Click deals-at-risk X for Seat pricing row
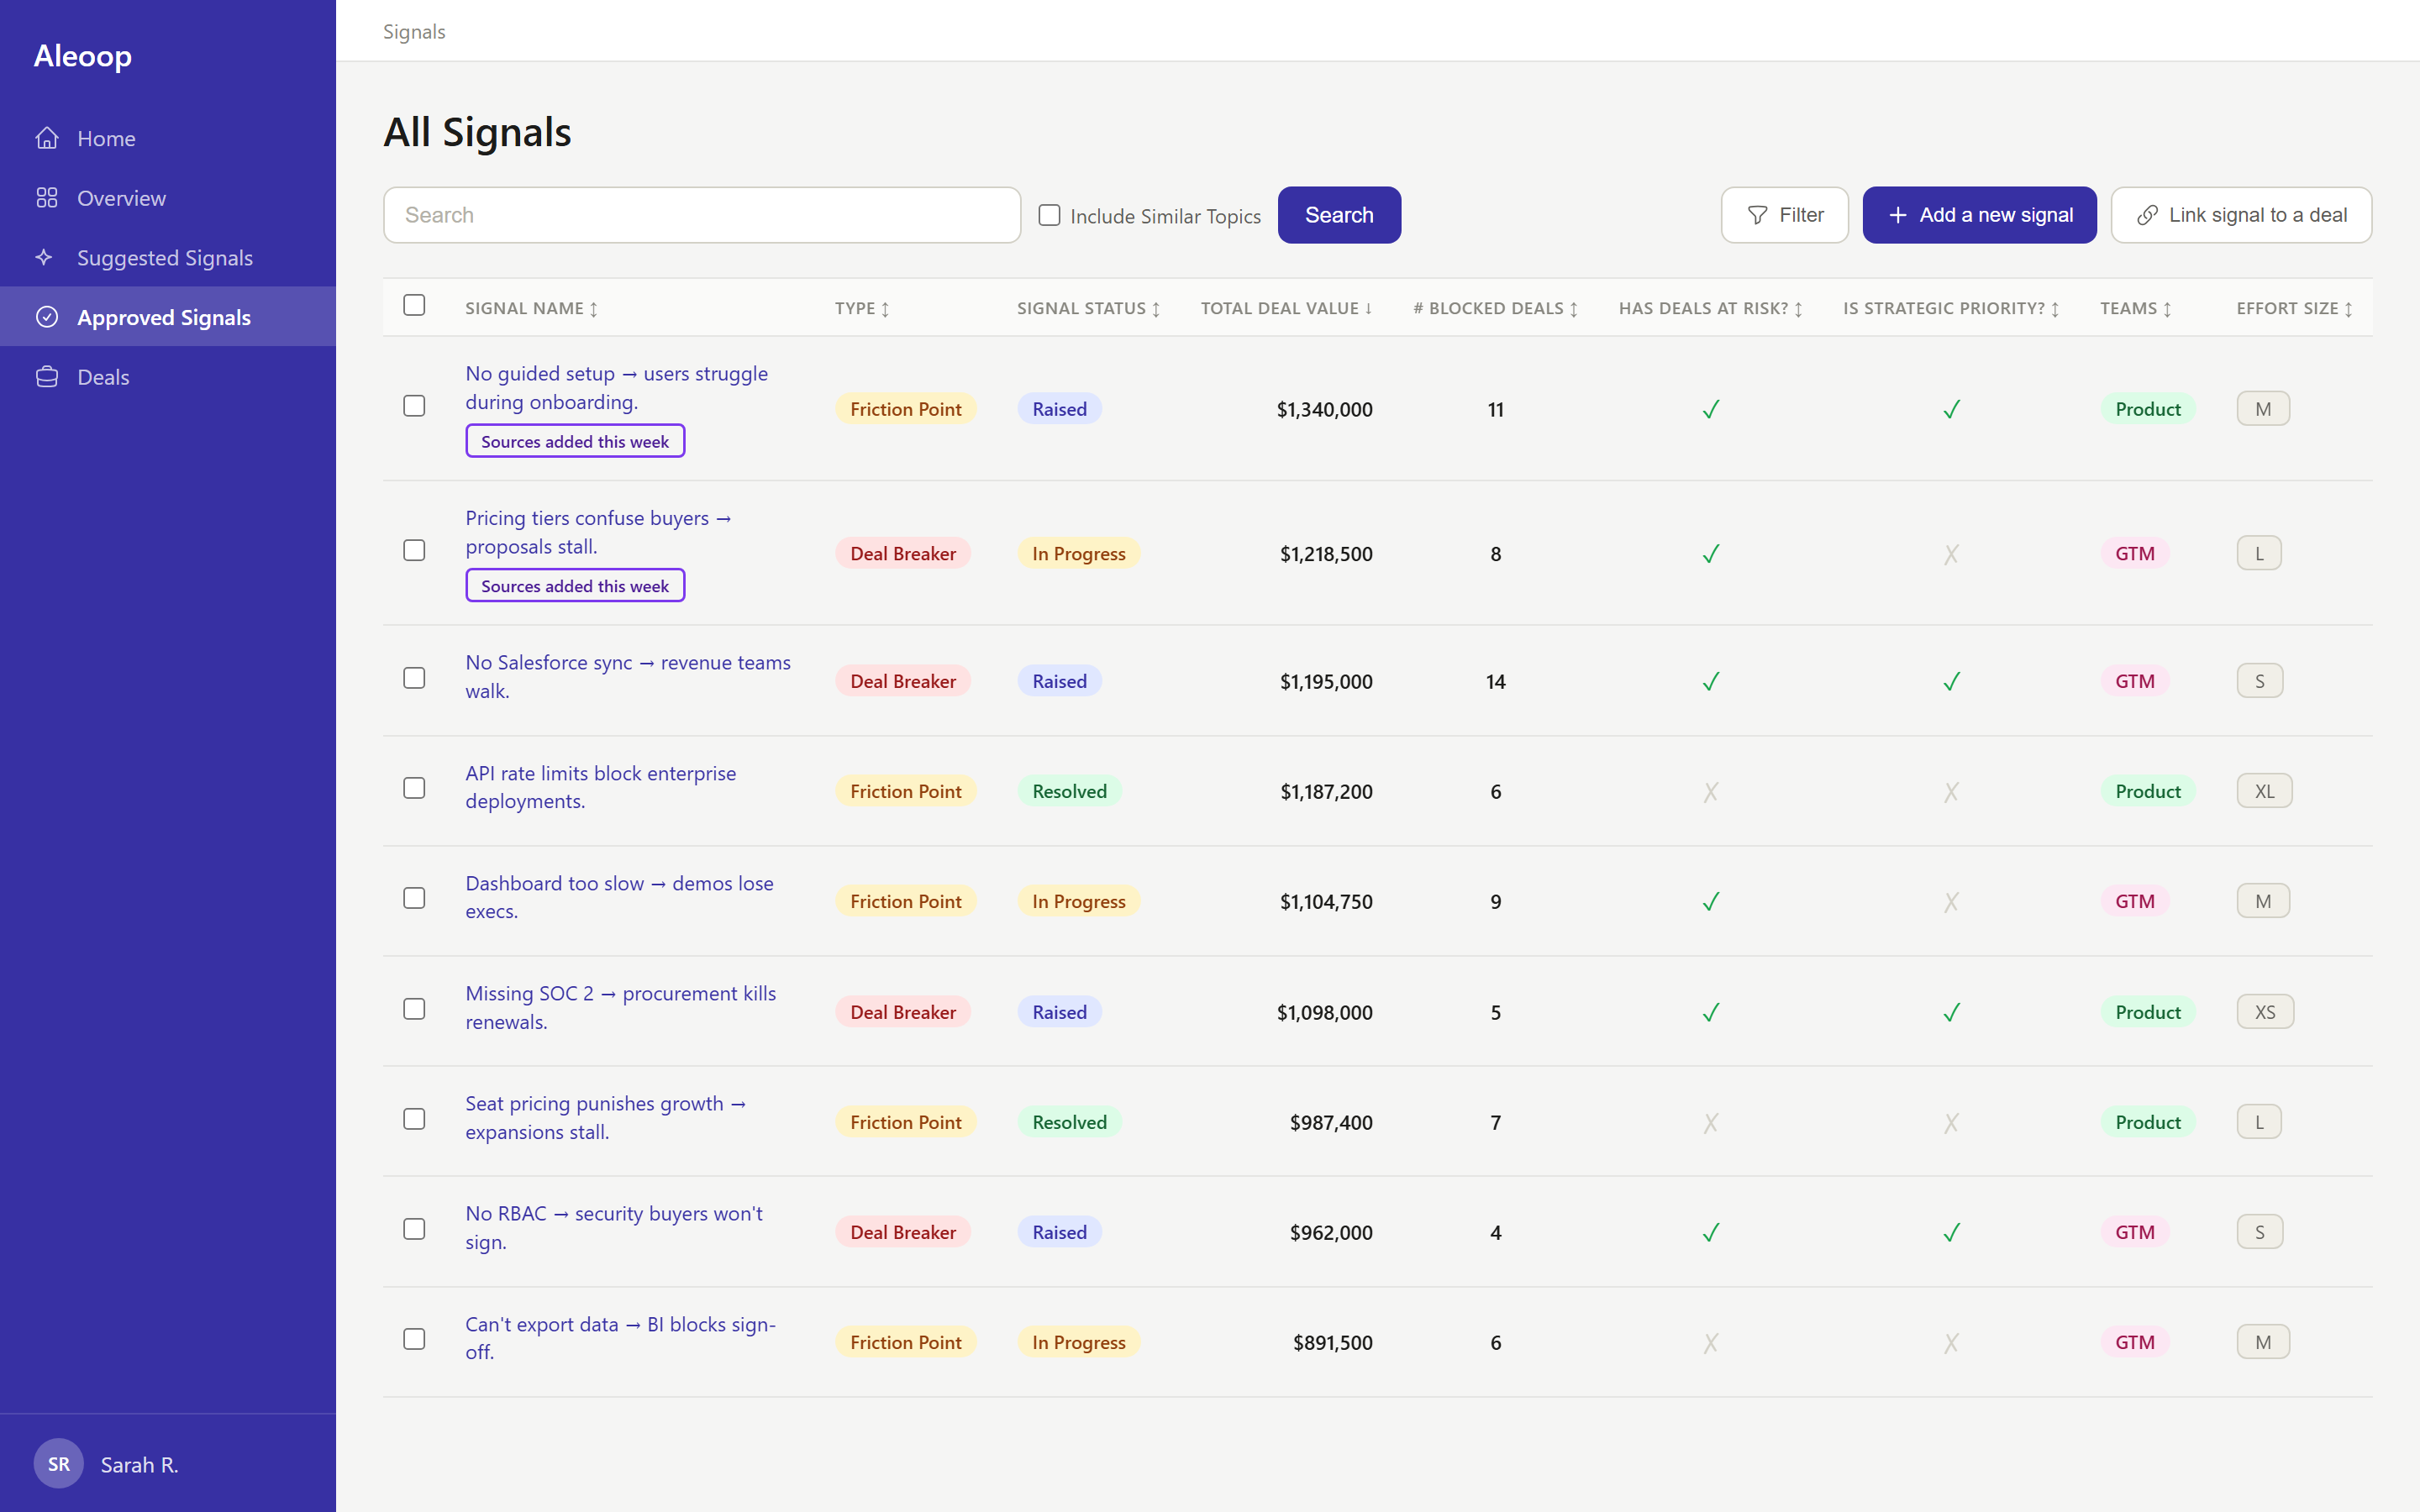This screenshot has width=2420, height=1512. tap(1711, 1123)
